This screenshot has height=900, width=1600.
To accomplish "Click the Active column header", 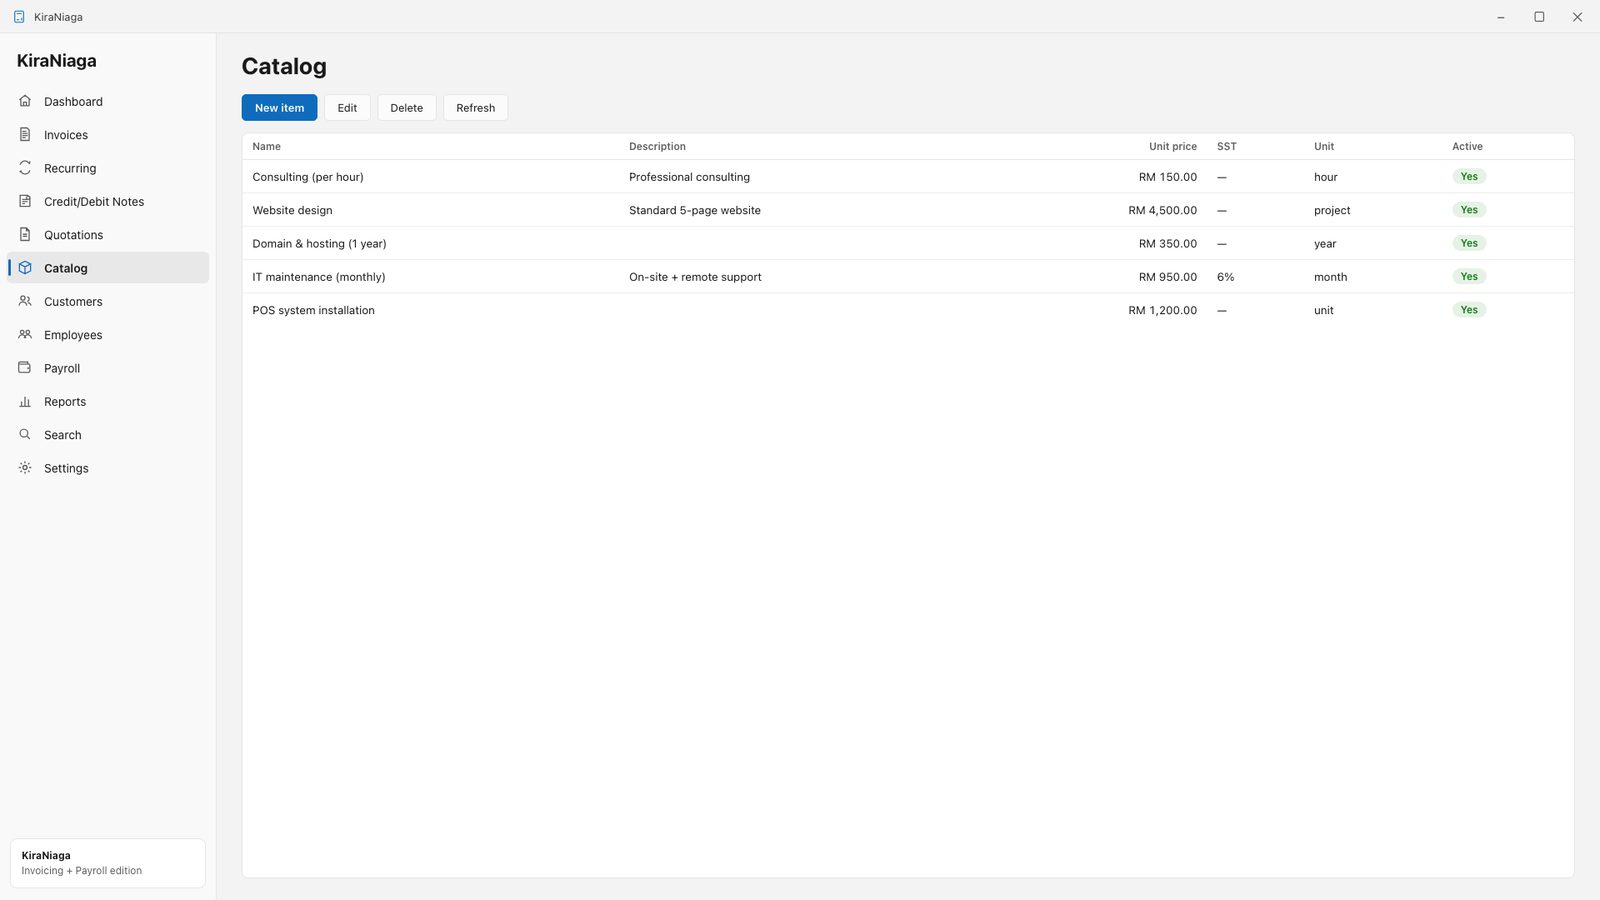I will click(1467, 146).
